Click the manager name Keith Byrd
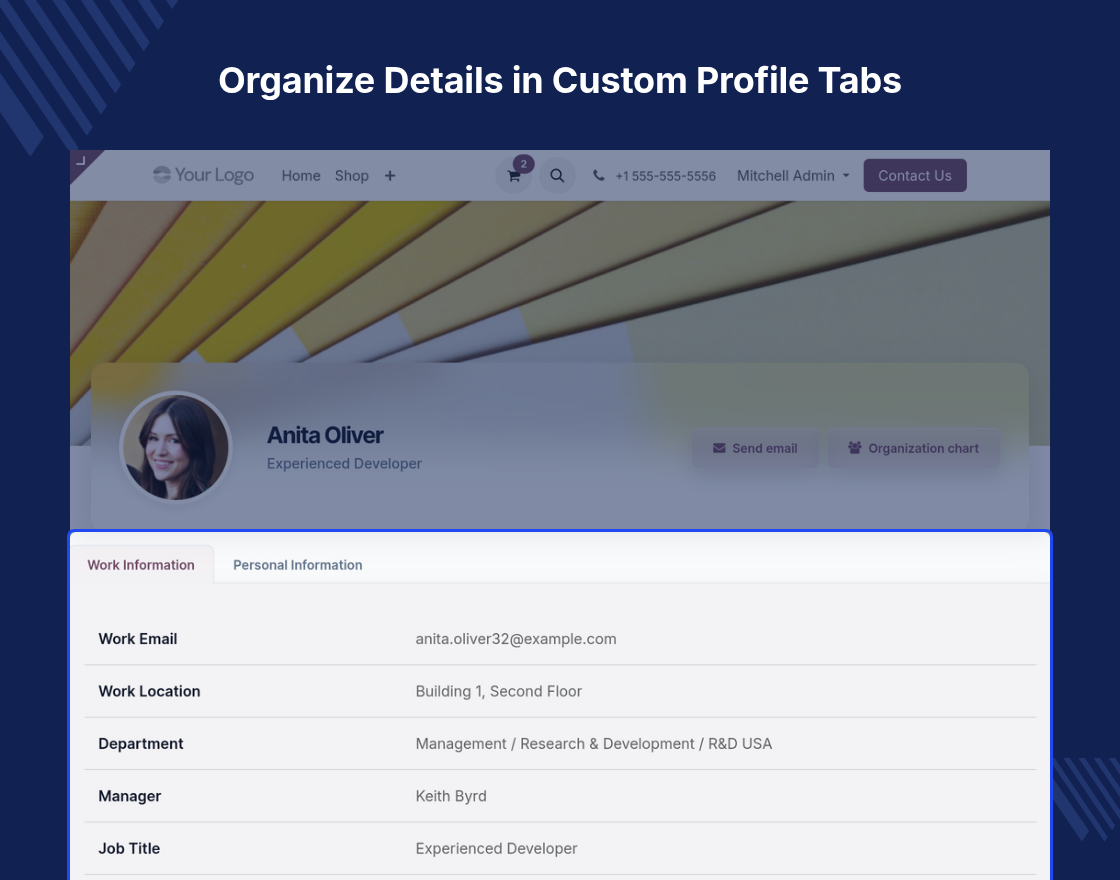This screenshot has height=880, width=1120. [451, 796]
